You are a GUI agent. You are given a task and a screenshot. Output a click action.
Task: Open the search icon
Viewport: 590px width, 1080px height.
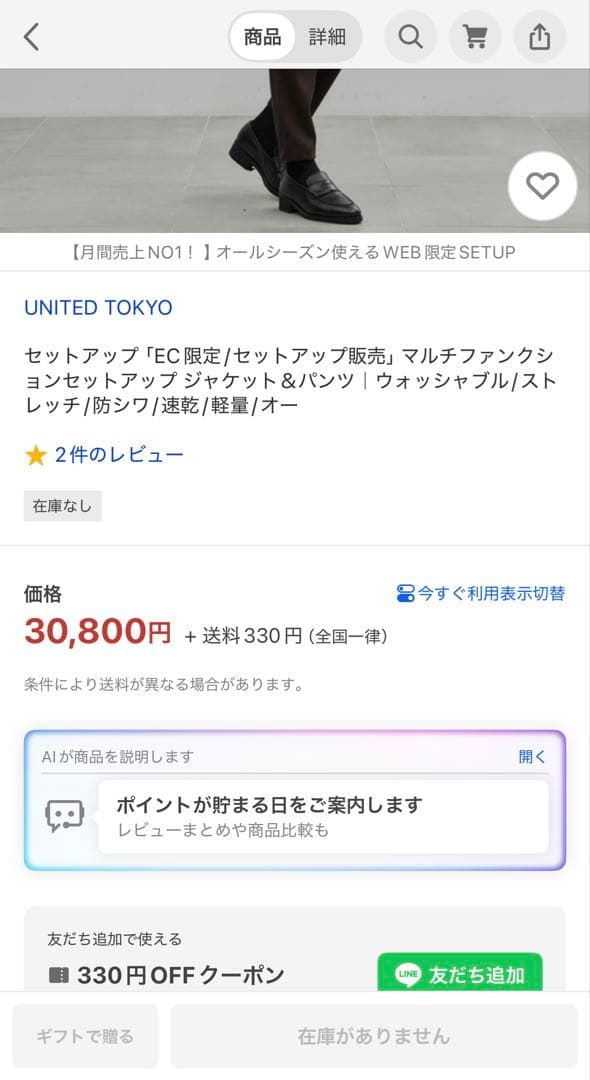pos(410,36)
